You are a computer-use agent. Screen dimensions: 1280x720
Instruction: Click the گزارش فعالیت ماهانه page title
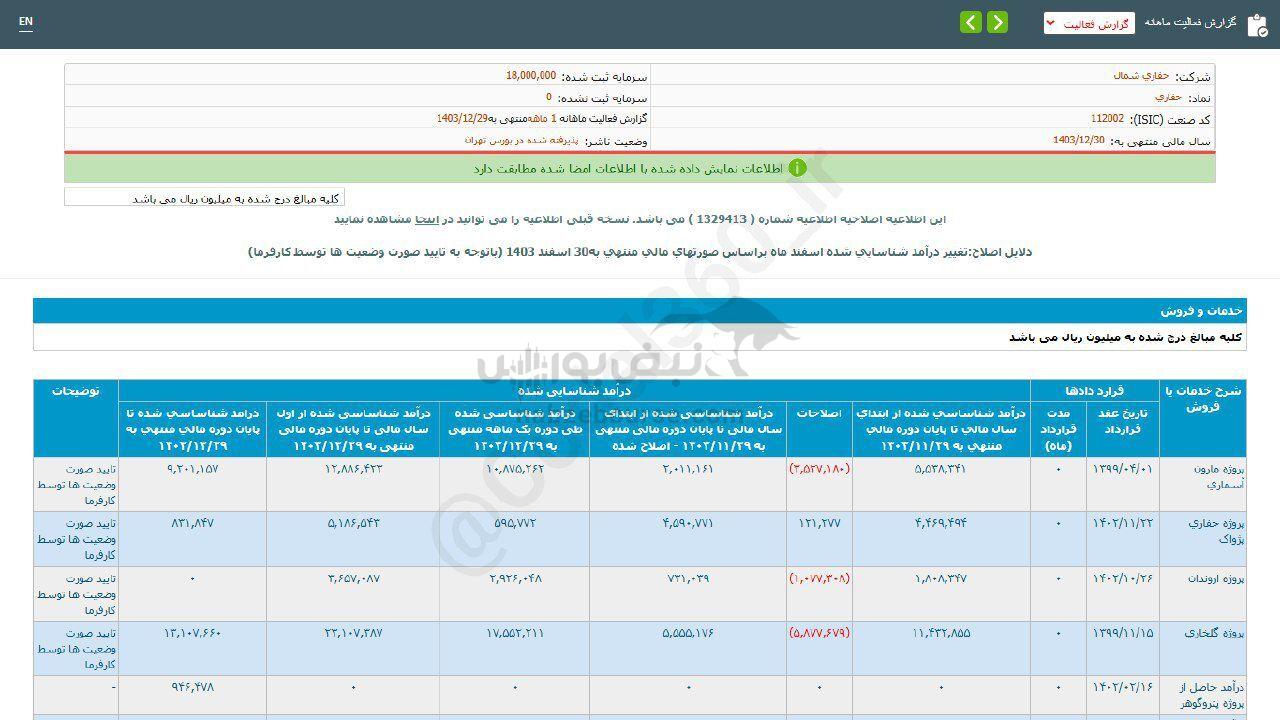pos(1190,22)
